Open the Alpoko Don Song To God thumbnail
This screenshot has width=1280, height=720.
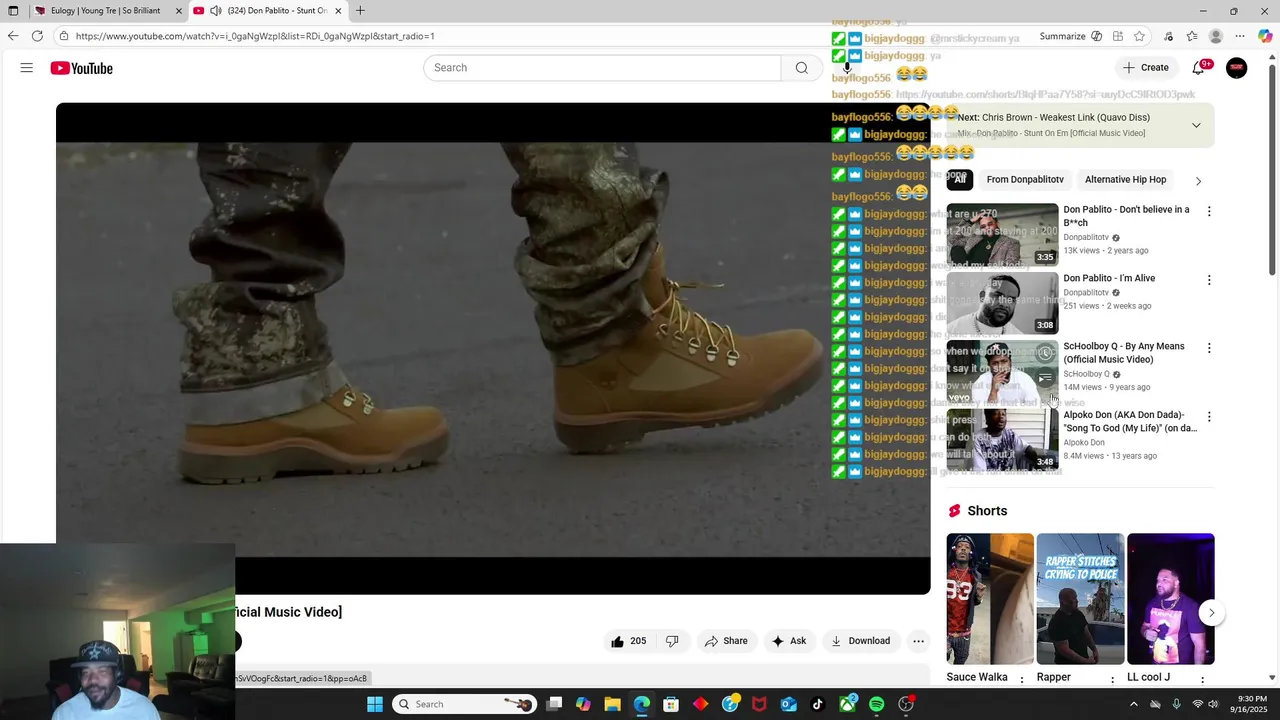1002,440
